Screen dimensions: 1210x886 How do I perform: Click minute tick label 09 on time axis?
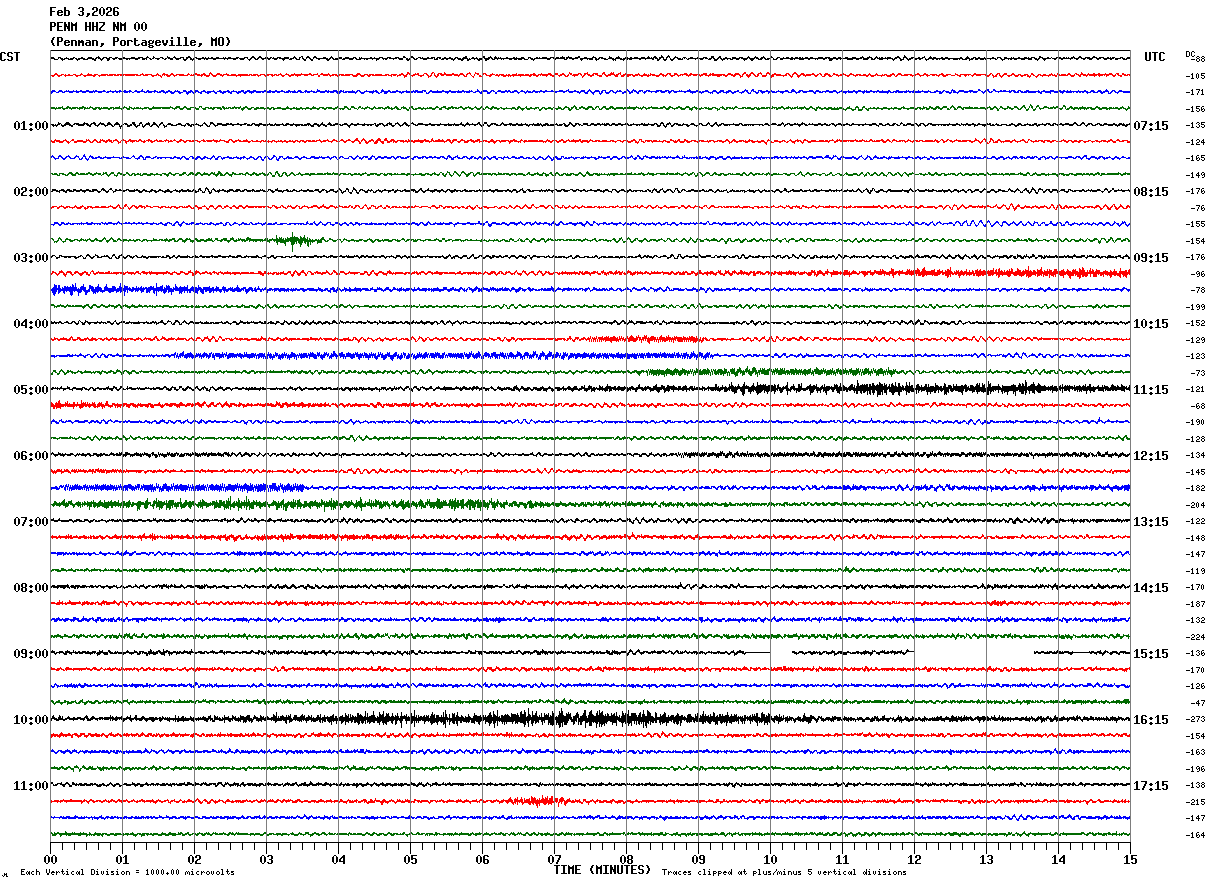(x=698, y=859)
